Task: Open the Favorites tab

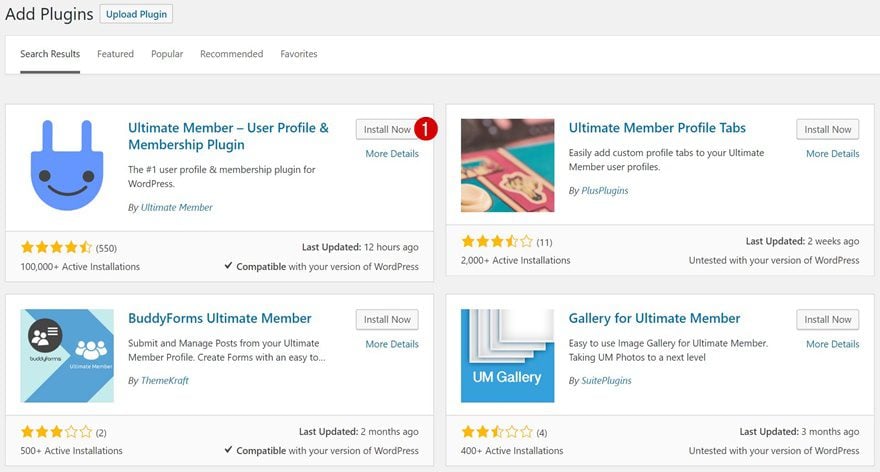Action: 299,54
